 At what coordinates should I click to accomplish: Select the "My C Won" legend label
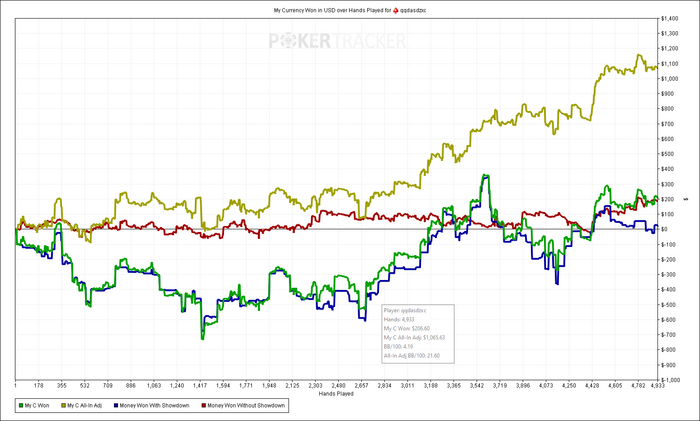[x=37, y=406]
